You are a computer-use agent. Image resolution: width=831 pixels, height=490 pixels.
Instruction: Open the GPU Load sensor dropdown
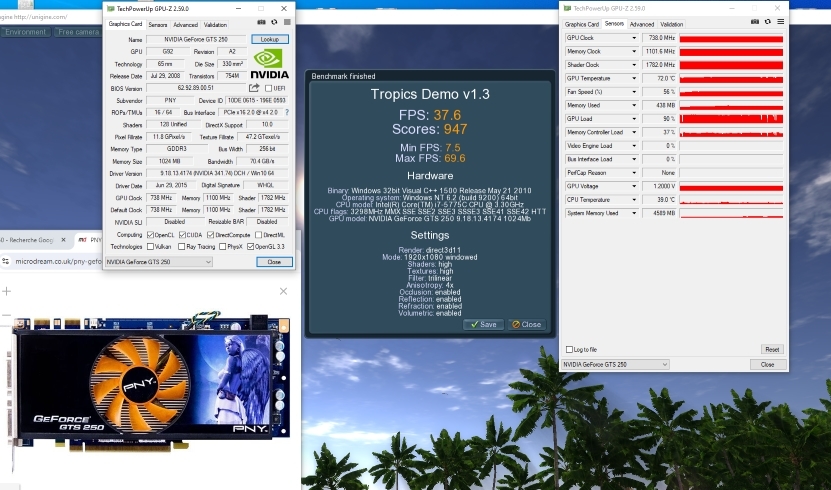tap(634, 119)
